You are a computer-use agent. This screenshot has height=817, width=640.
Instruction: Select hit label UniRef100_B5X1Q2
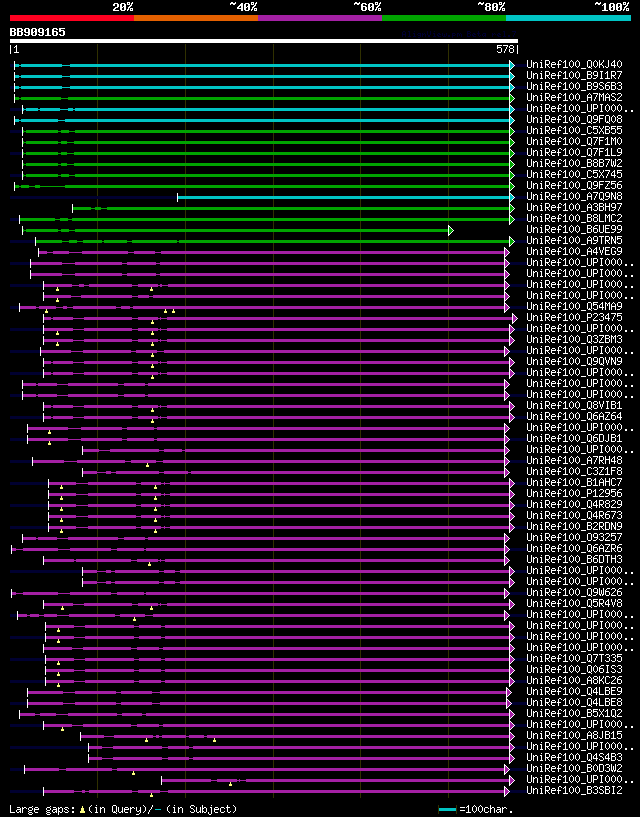click(x=574, y=713)
